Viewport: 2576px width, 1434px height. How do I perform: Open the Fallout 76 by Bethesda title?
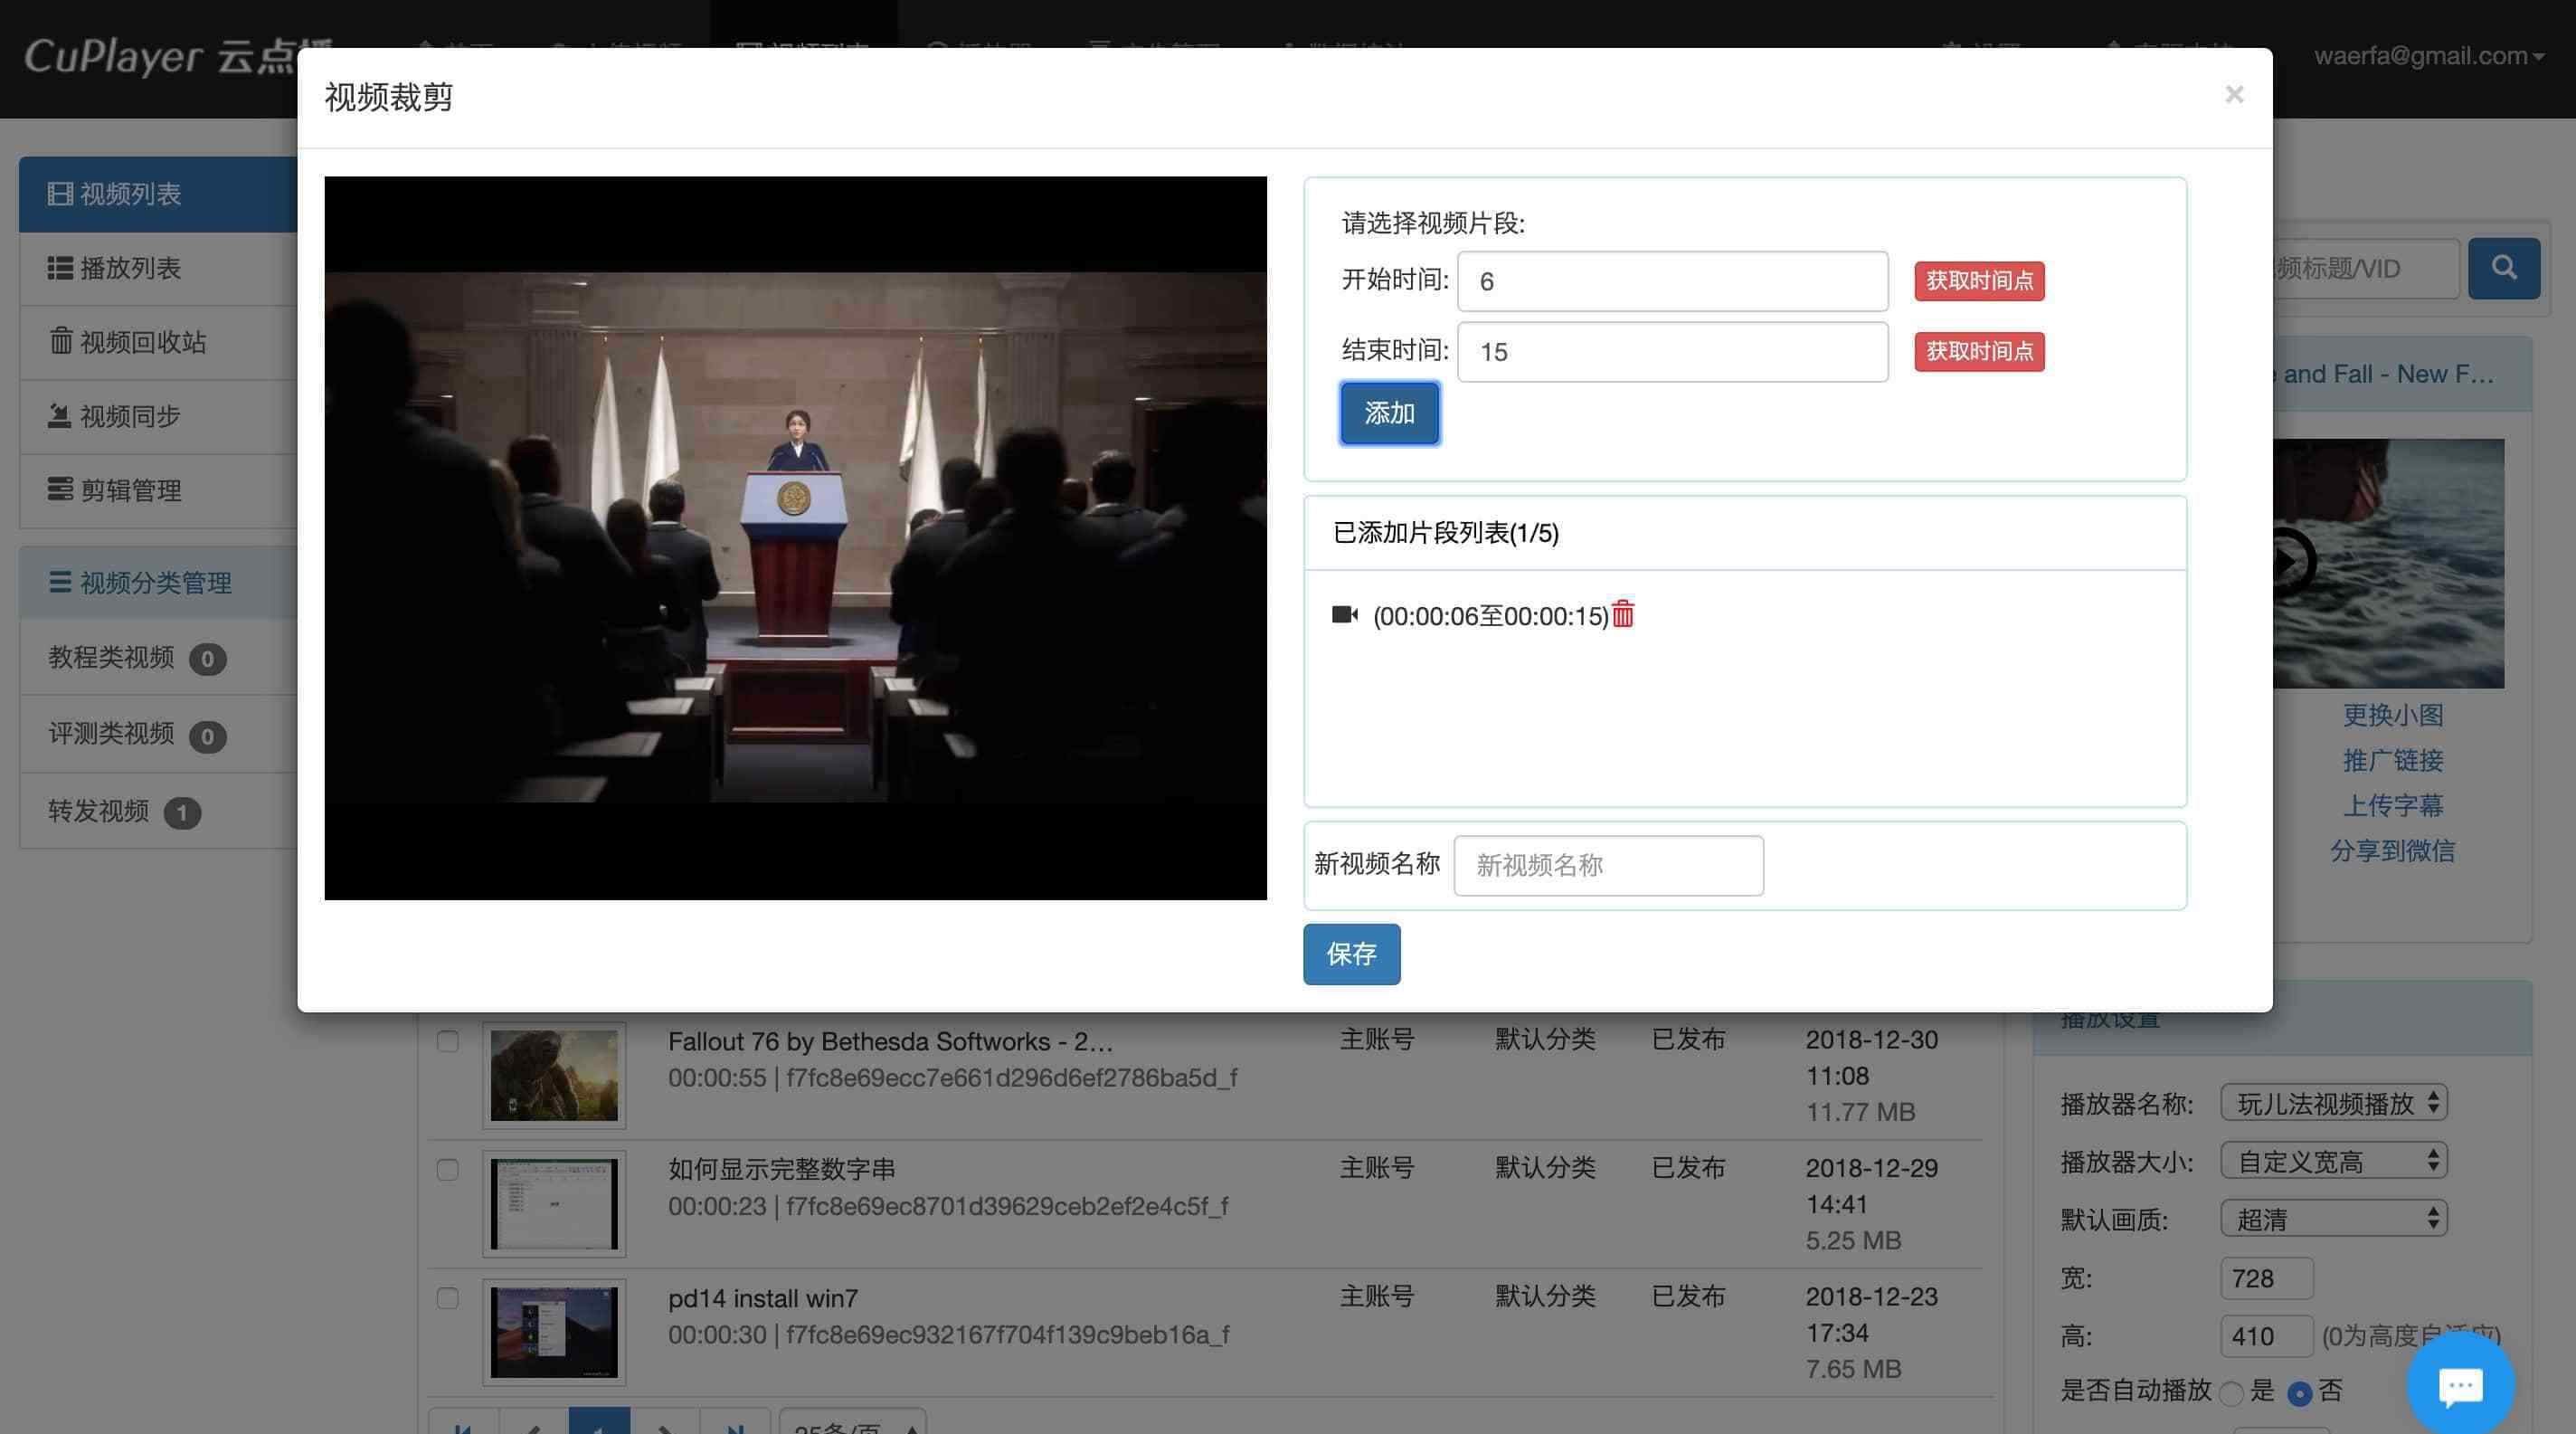[890, 1041]
